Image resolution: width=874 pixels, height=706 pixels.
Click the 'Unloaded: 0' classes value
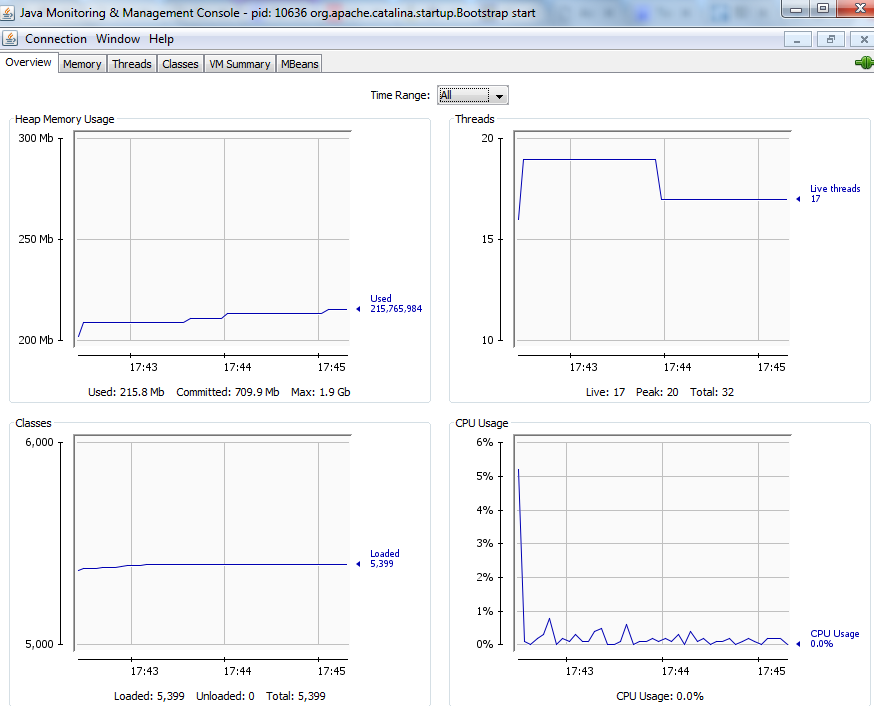[x=225, y=696]
